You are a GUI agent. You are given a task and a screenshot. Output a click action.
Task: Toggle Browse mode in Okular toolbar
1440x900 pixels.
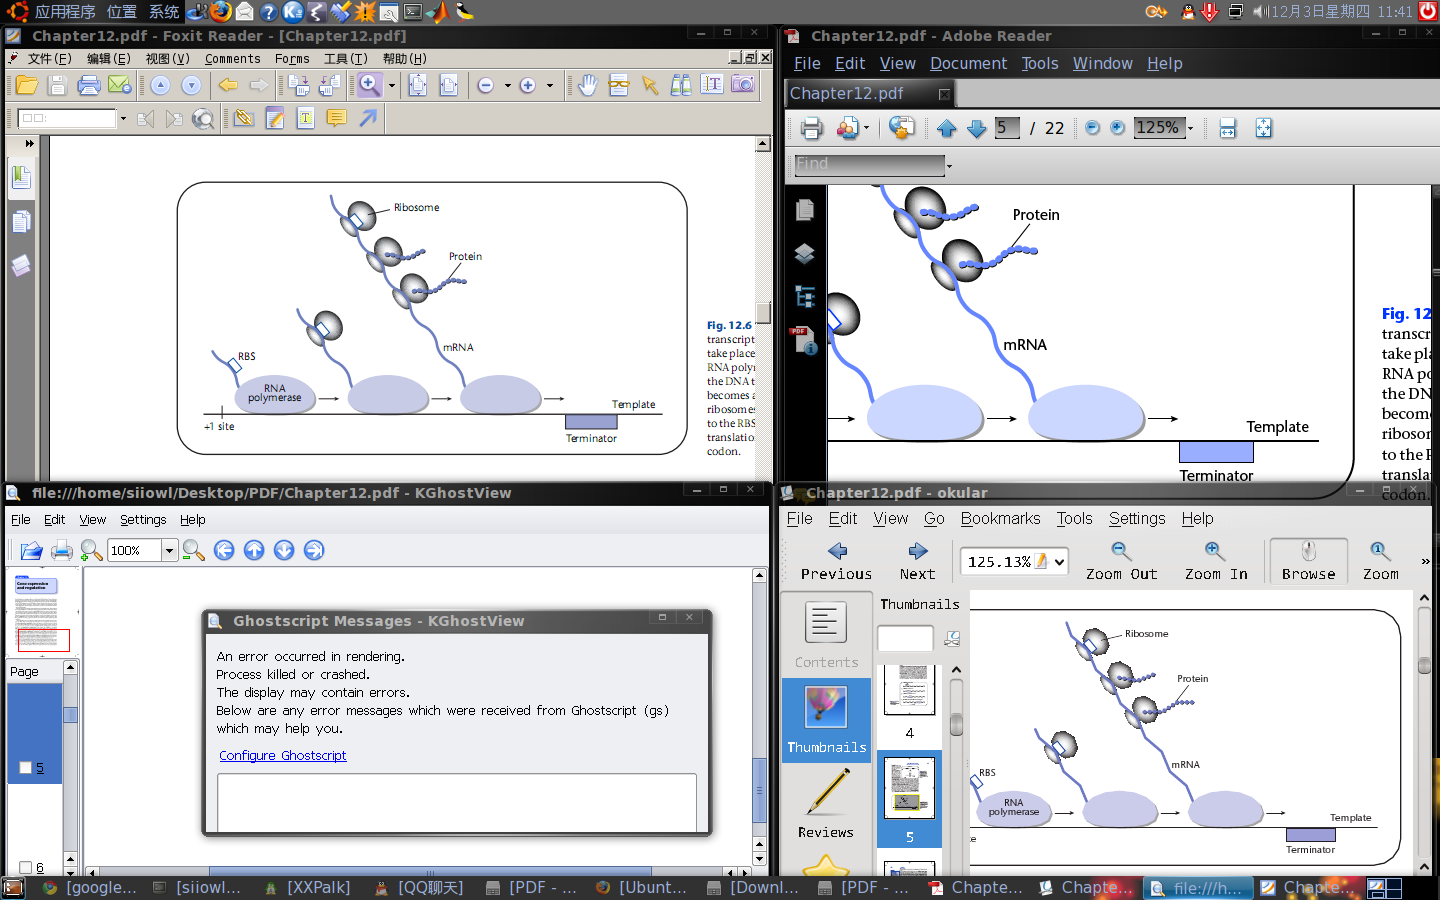pyautogui.click(x=1308, y=561)
